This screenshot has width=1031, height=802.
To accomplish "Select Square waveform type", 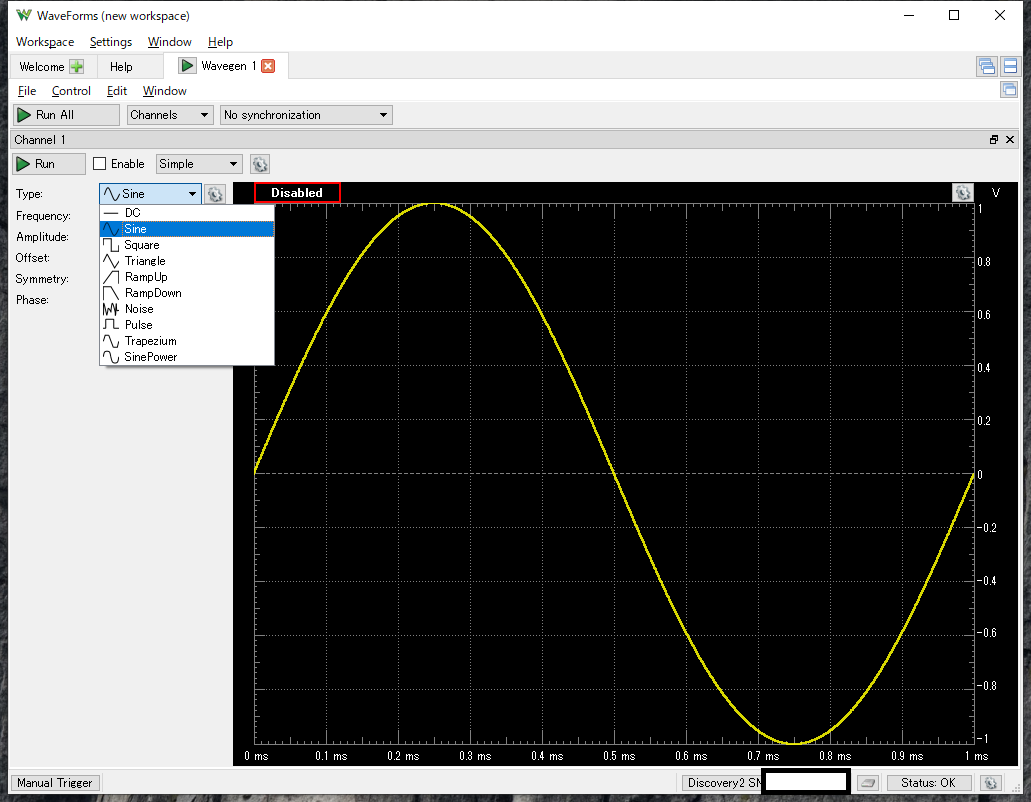I will 187,245.
